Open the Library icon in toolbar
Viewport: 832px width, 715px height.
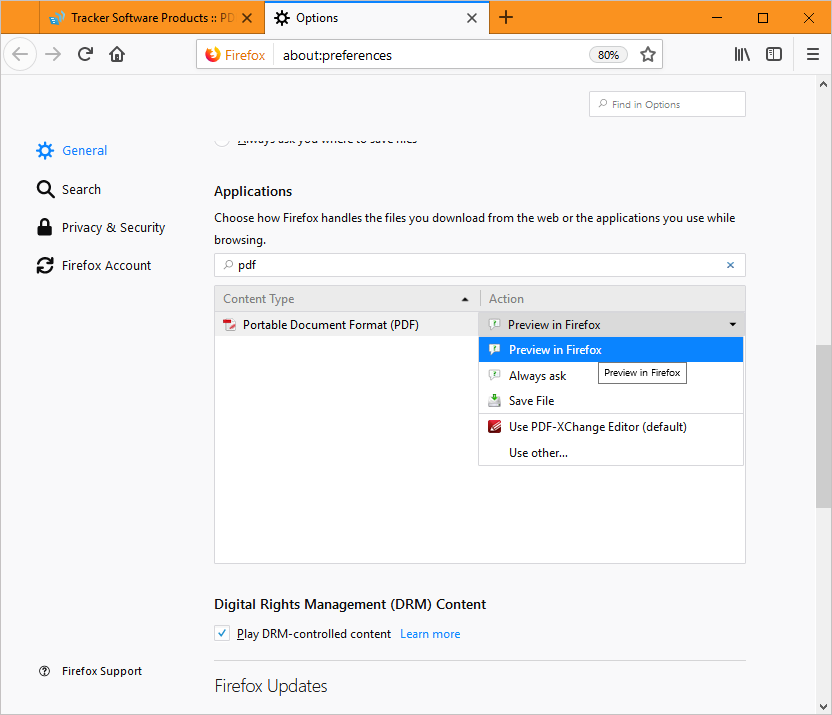point(742,54)
